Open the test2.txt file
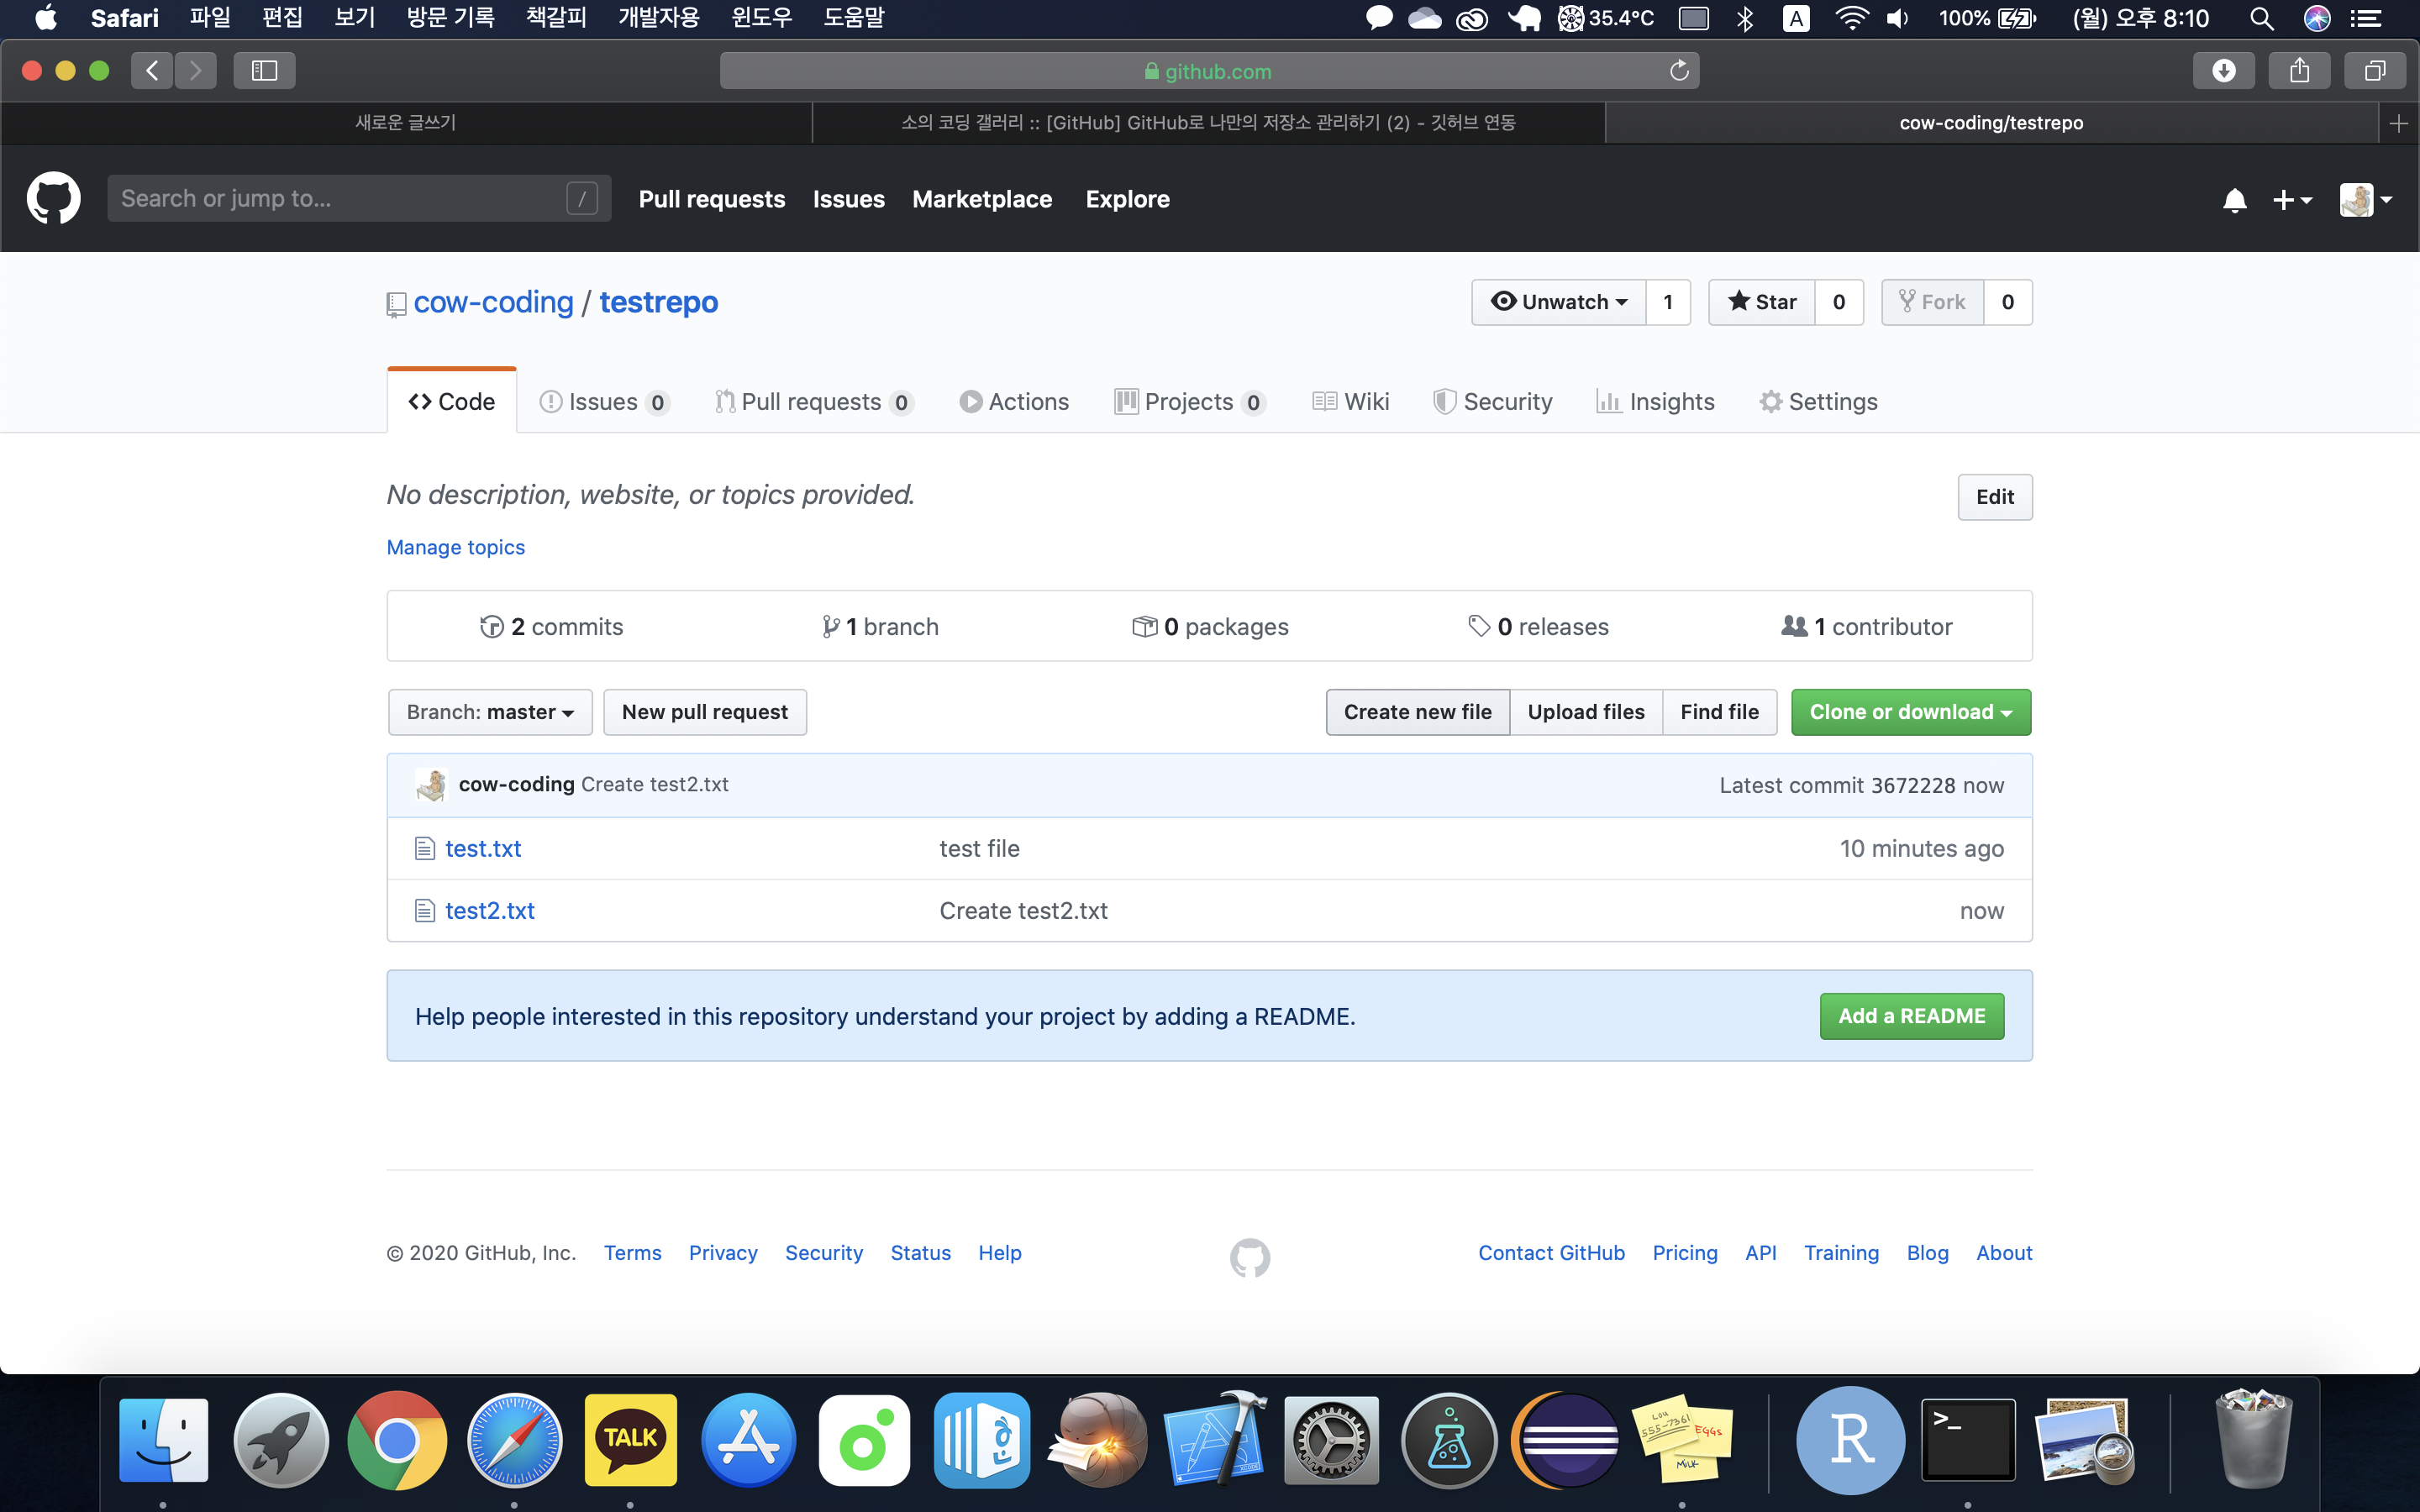Viewport: 2420px width, 1512px height. 489,910
